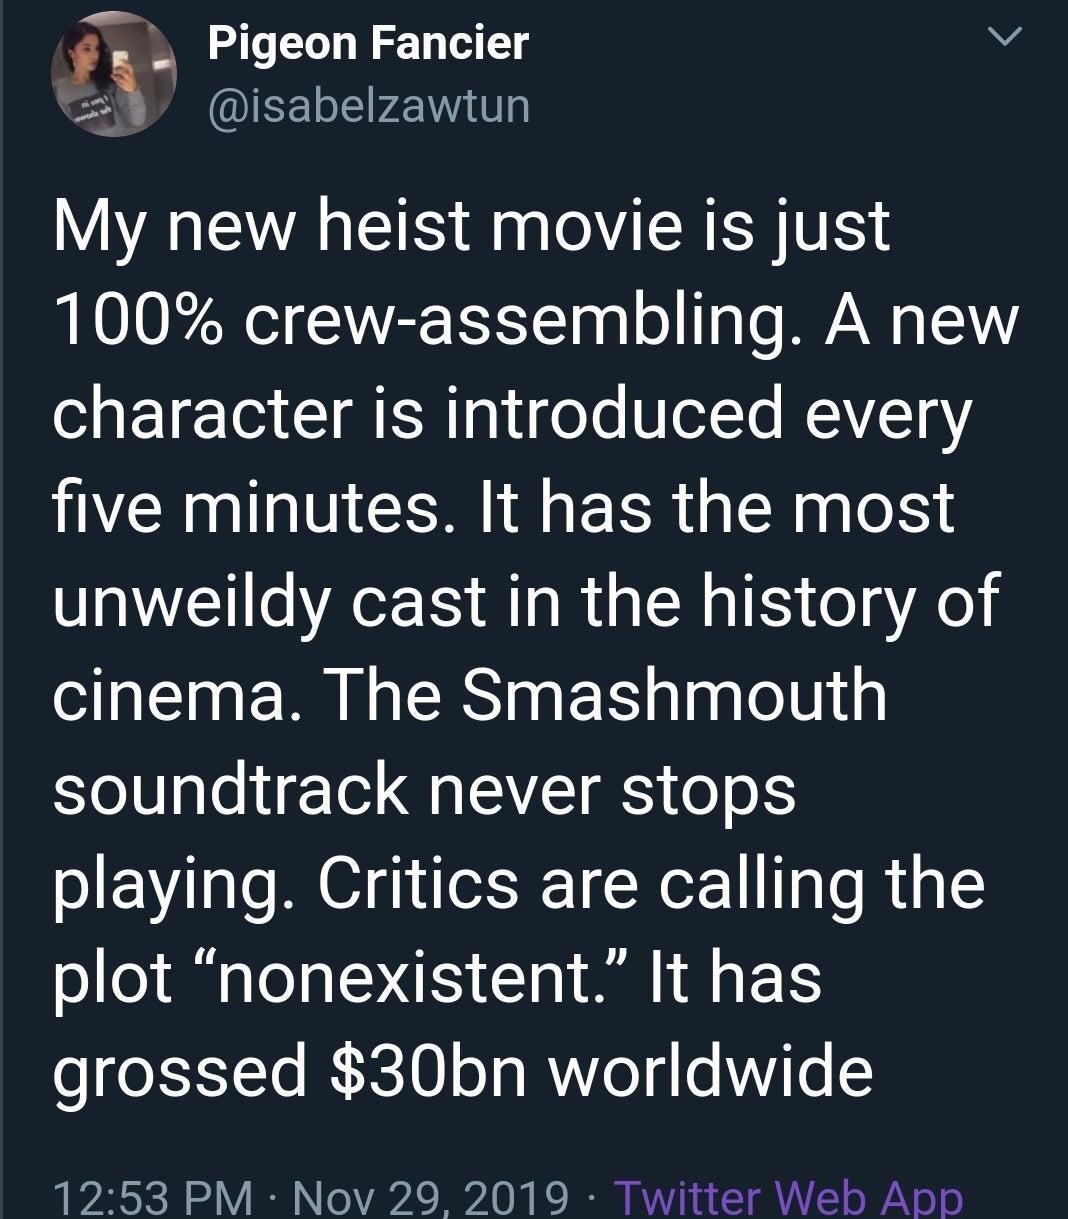Open the Twitter Web App source link

(787, 1197)
